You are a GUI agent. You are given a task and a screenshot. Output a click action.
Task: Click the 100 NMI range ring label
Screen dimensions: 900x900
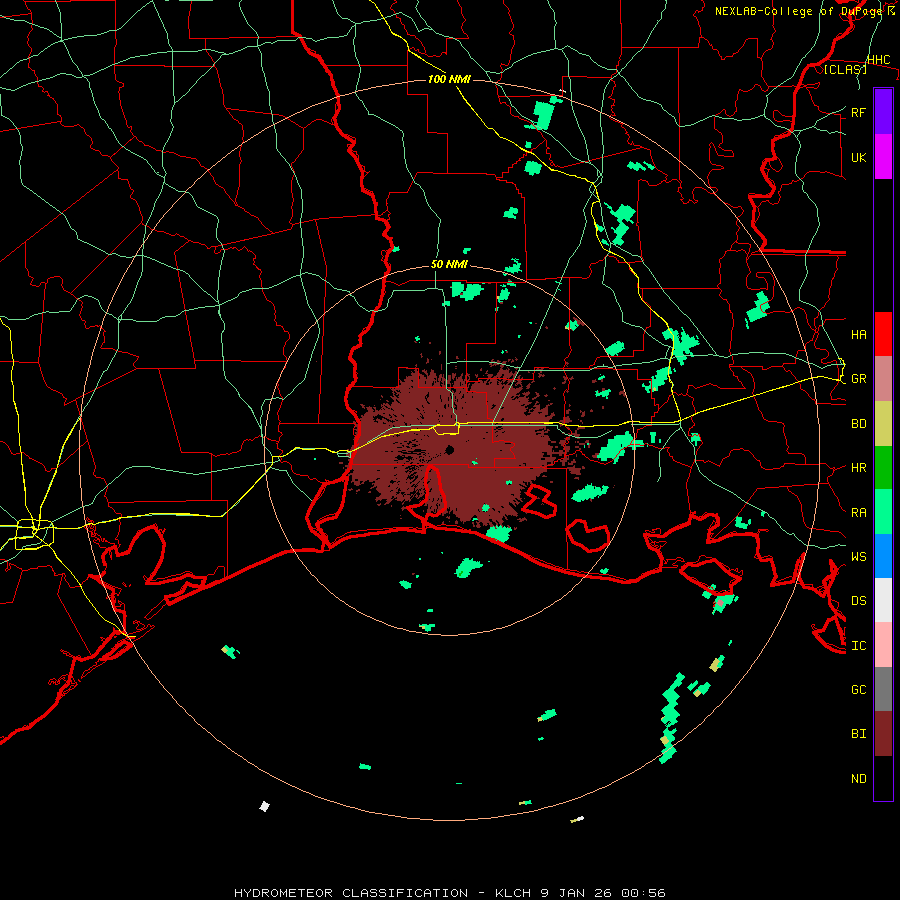tap(449, 79)
